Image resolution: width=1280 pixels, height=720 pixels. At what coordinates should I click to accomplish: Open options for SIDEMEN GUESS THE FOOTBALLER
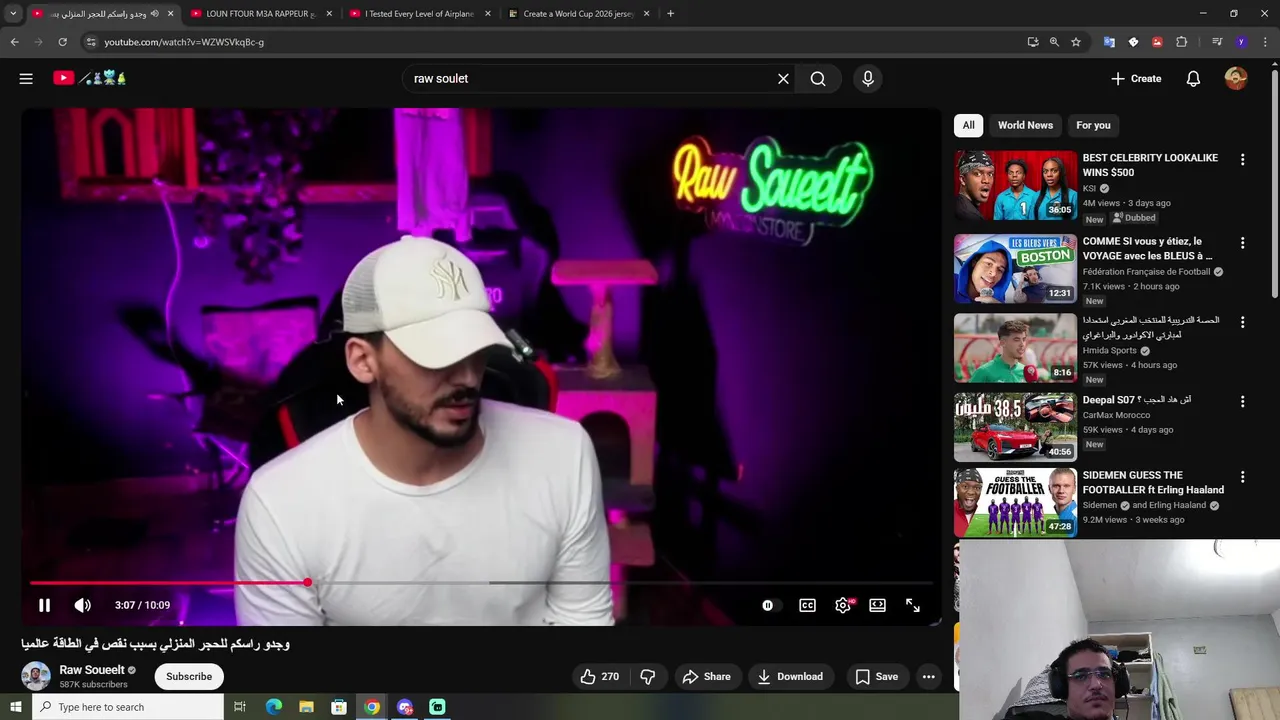[x=1242, y=477]
